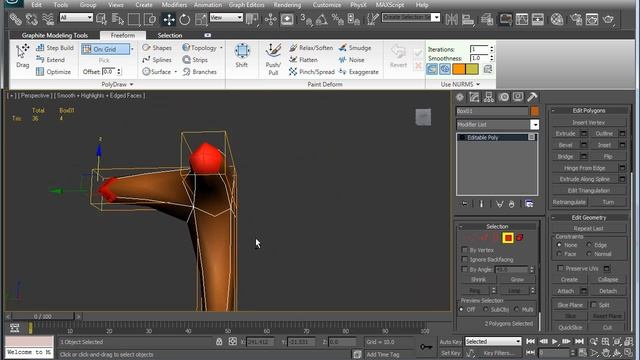The width and height of the screenshot is (640, 360).
Task: Enable the Split checkbox
Action: 594,305
